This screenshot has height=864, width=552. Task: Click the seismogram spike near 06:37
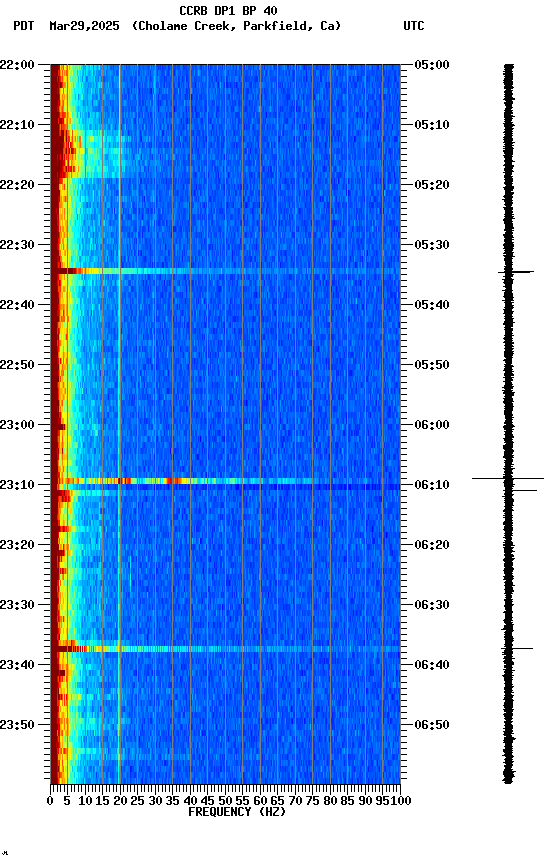[517, 649]
